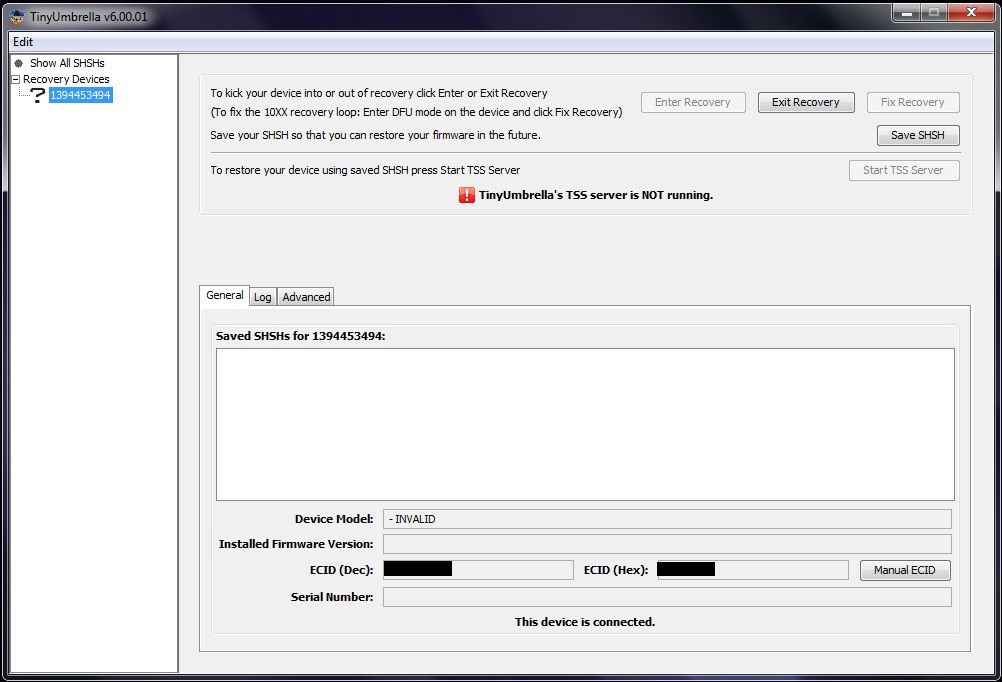The height and width of the screenshot is (682, 1002).
Task: Click the '10XX recovery loop' instruction line
Action: tap(416, 112)
